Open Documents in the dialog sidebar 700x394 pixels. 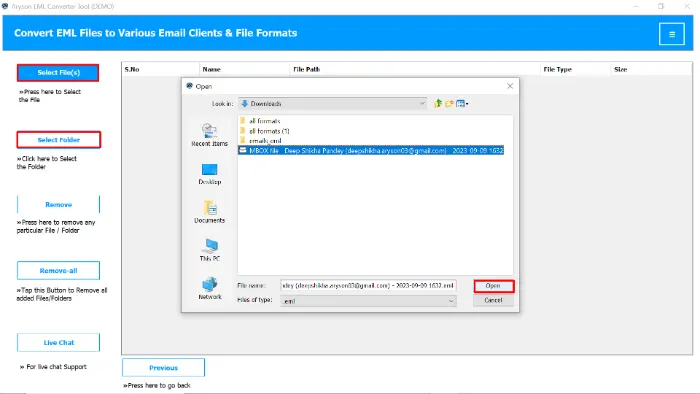pos(209,212)
